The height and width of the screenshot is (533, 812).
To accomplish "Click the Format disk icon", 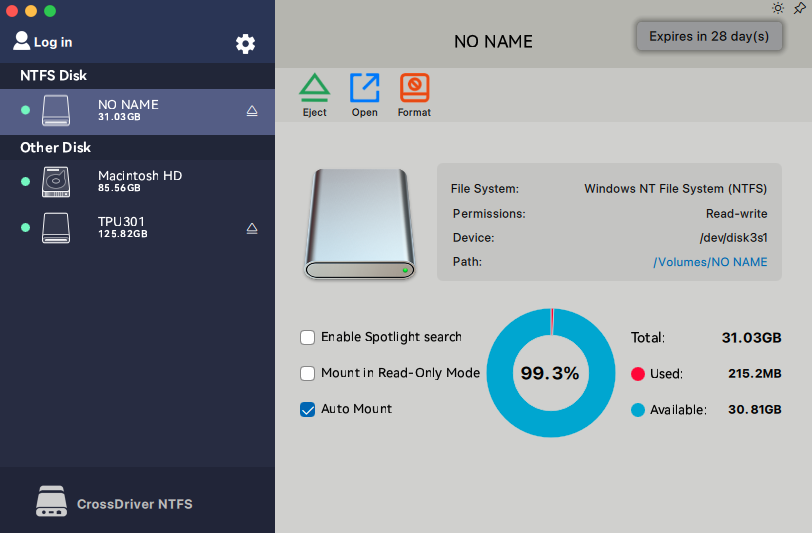I will point(414,89).
